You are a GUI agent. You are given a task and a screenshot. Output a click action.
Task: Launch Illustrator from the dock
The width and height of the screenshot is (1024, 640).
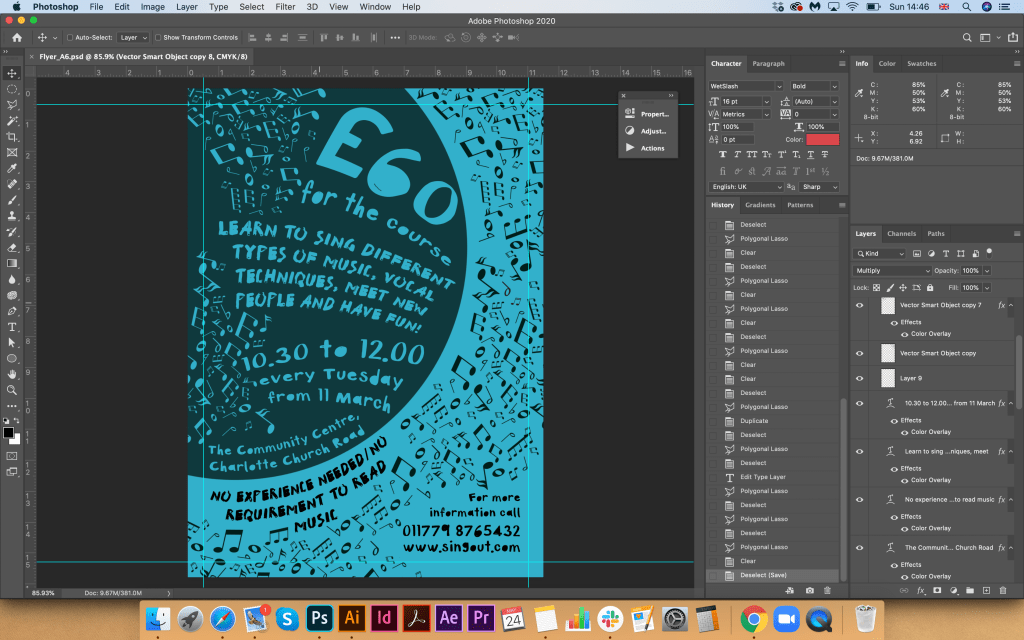[351, 617]
